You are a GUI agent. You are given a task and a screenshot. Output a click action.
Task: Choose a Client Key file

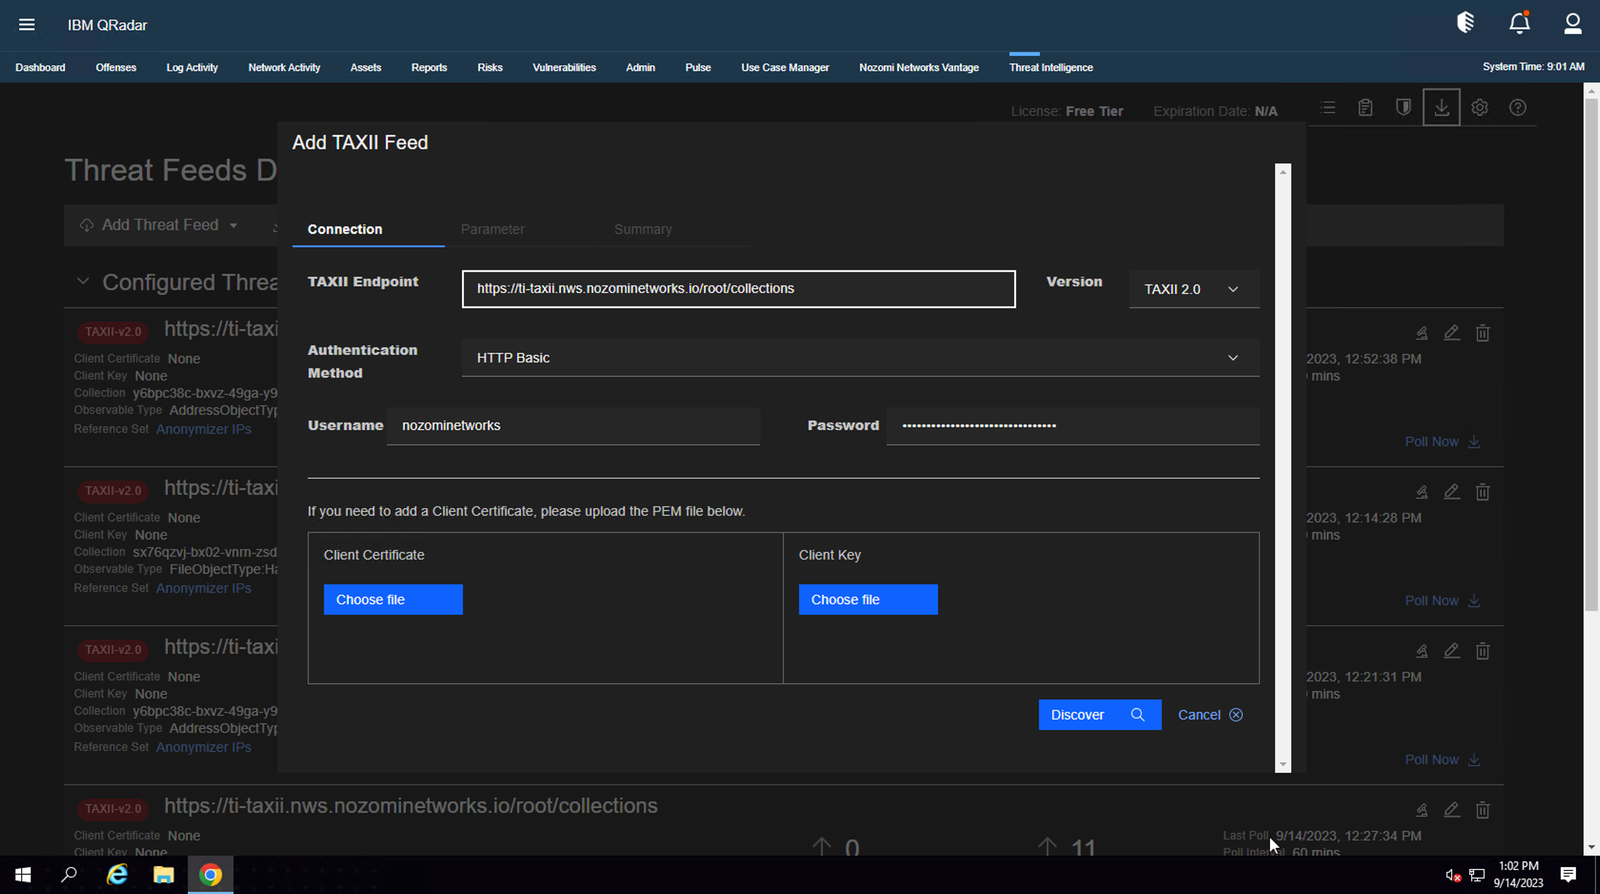click(x=868, y=600)
